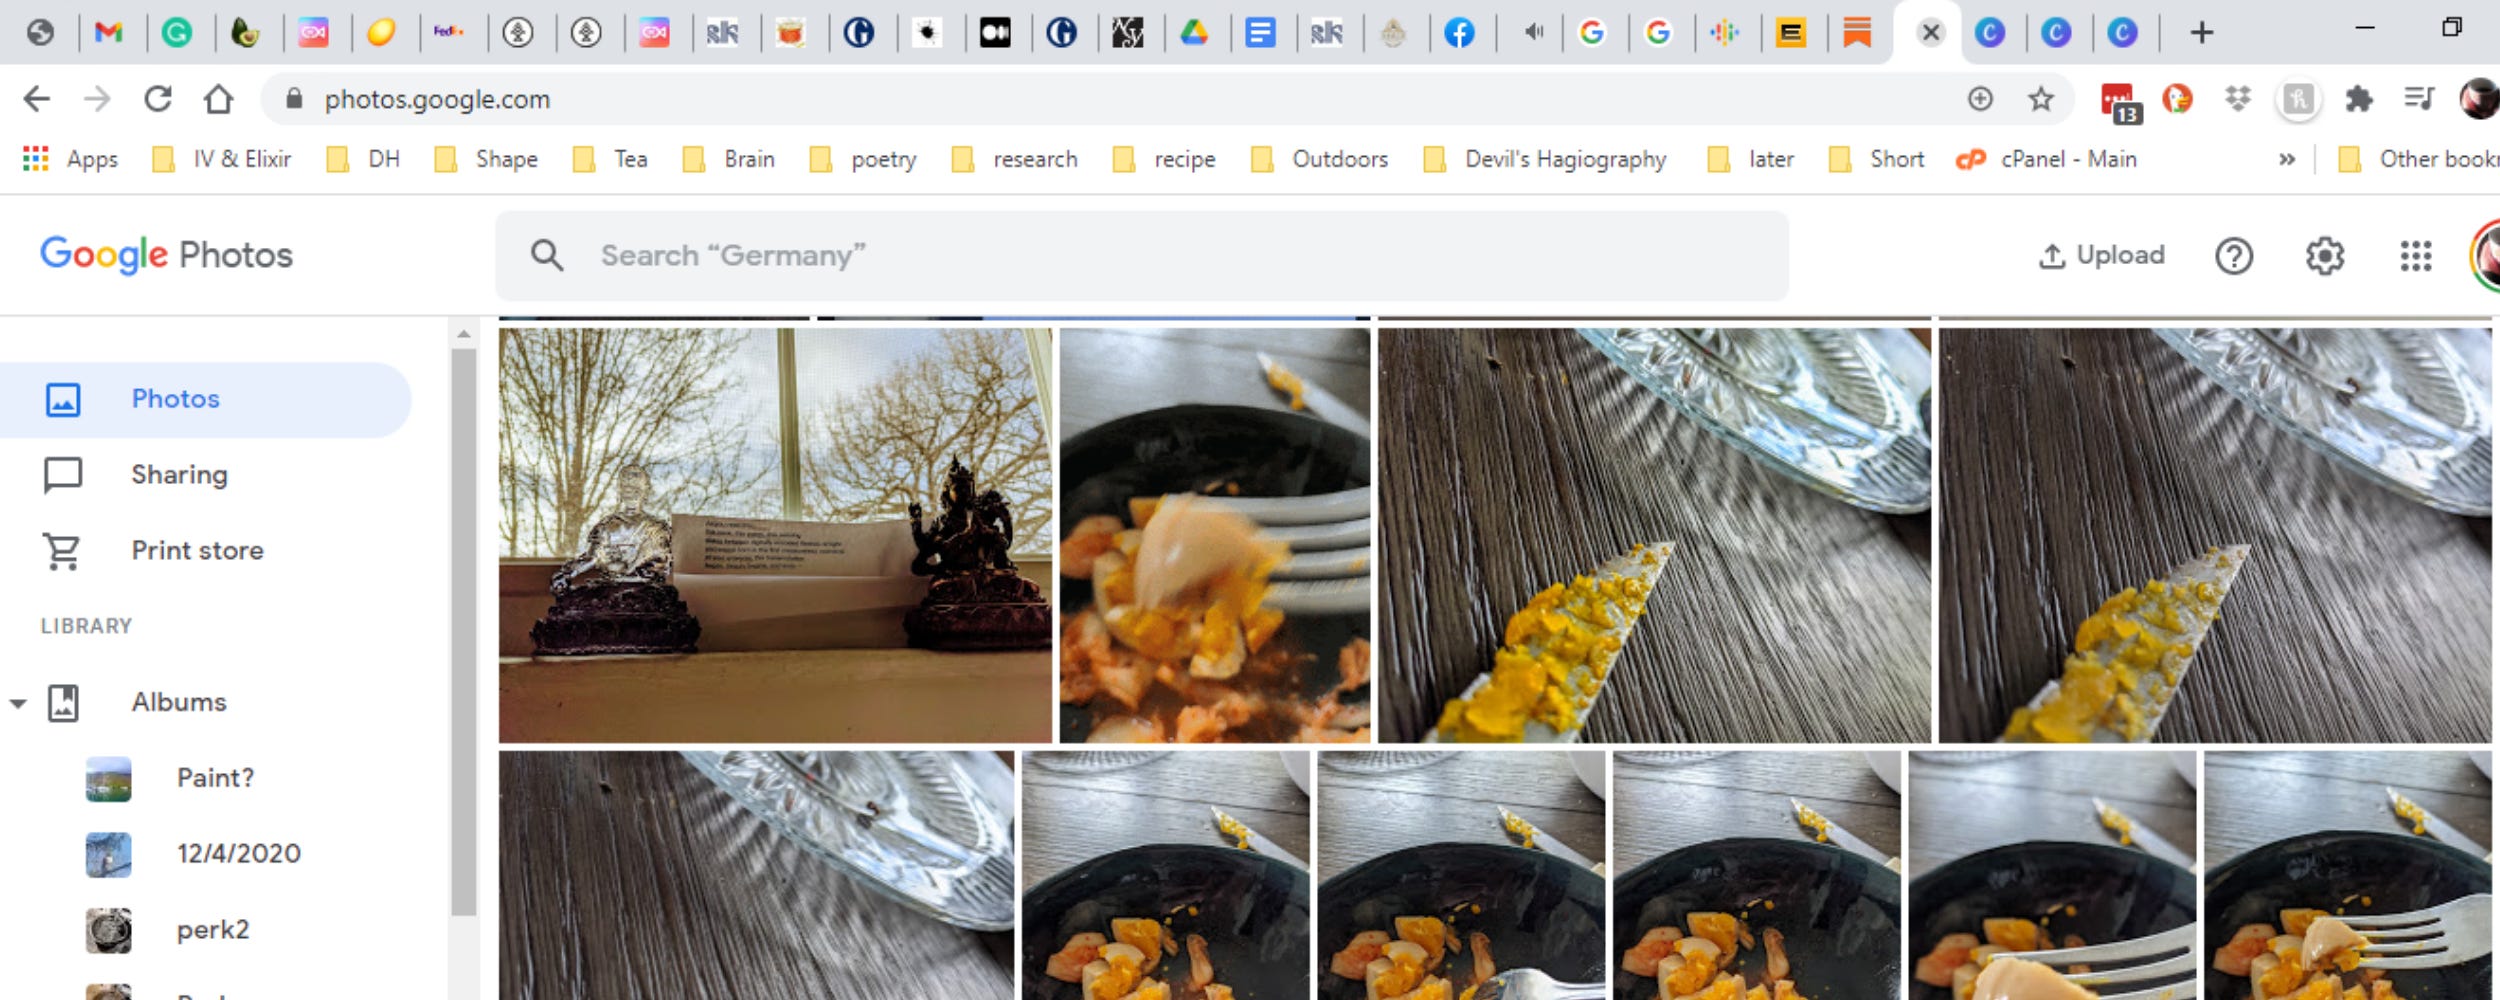Bookmark this page with star icon
2500x1000 pixels.
pos(2041,99)
